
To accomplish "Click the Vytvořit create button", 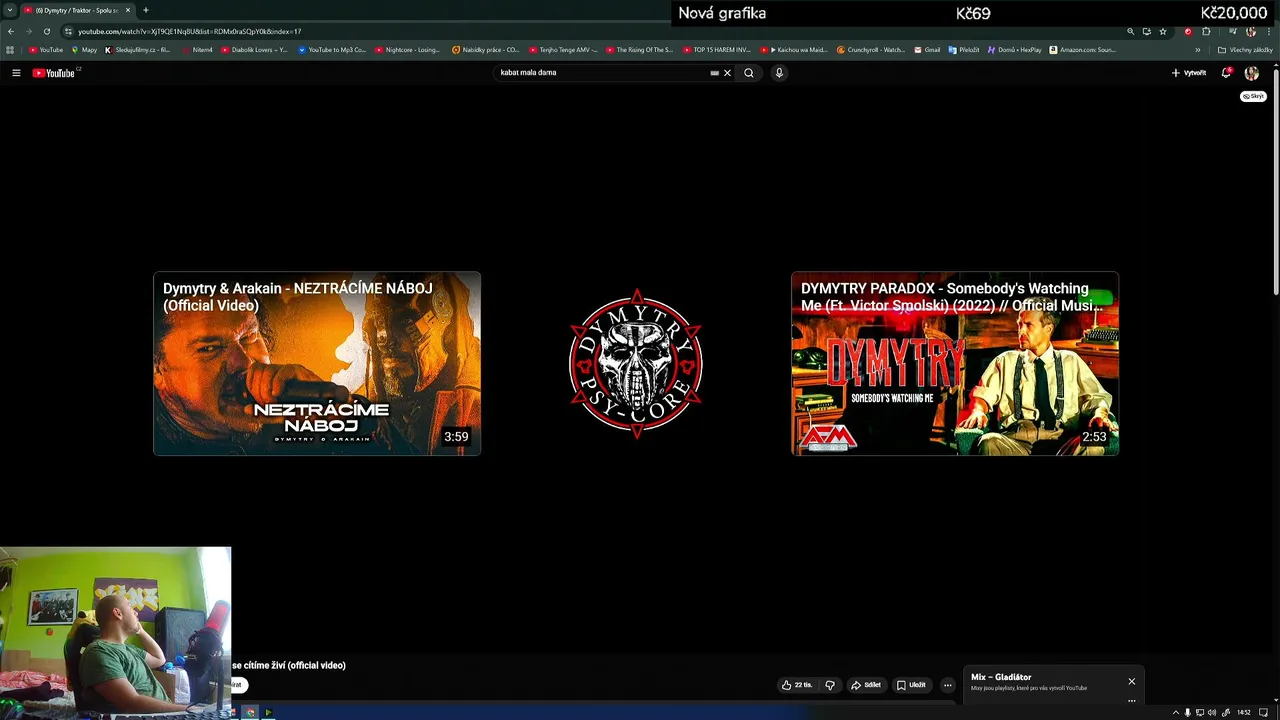I will pyautogui.click(x=1189, y=73).
